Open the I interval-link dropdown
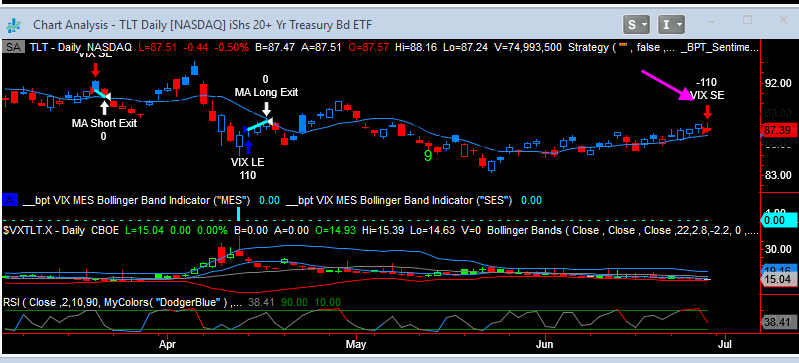 click(671, 24)
